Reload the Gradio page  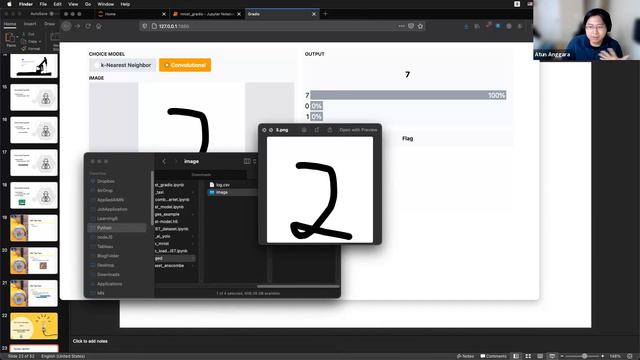(x=88, y=26)
